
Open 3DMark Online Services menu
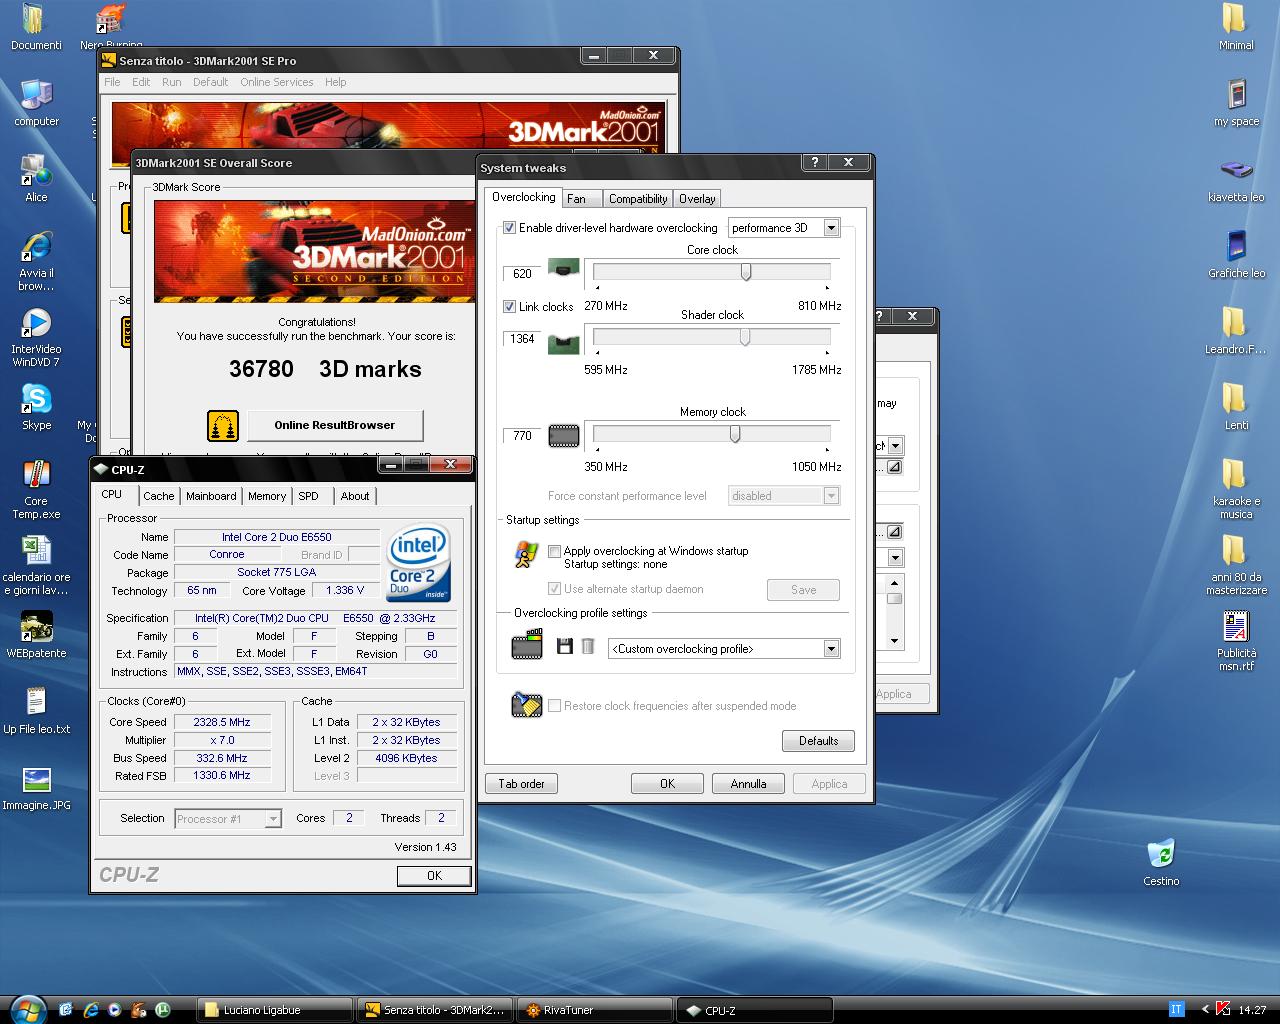(x=276, y=82)
